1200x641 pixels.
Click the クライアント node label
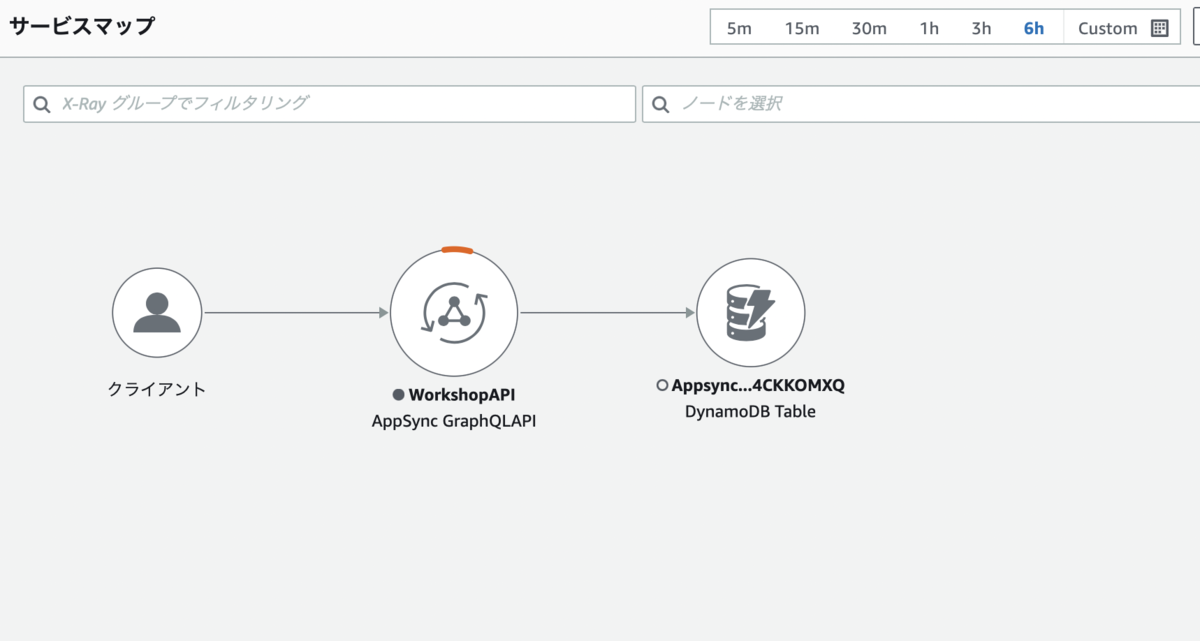(x=157, y=390)
